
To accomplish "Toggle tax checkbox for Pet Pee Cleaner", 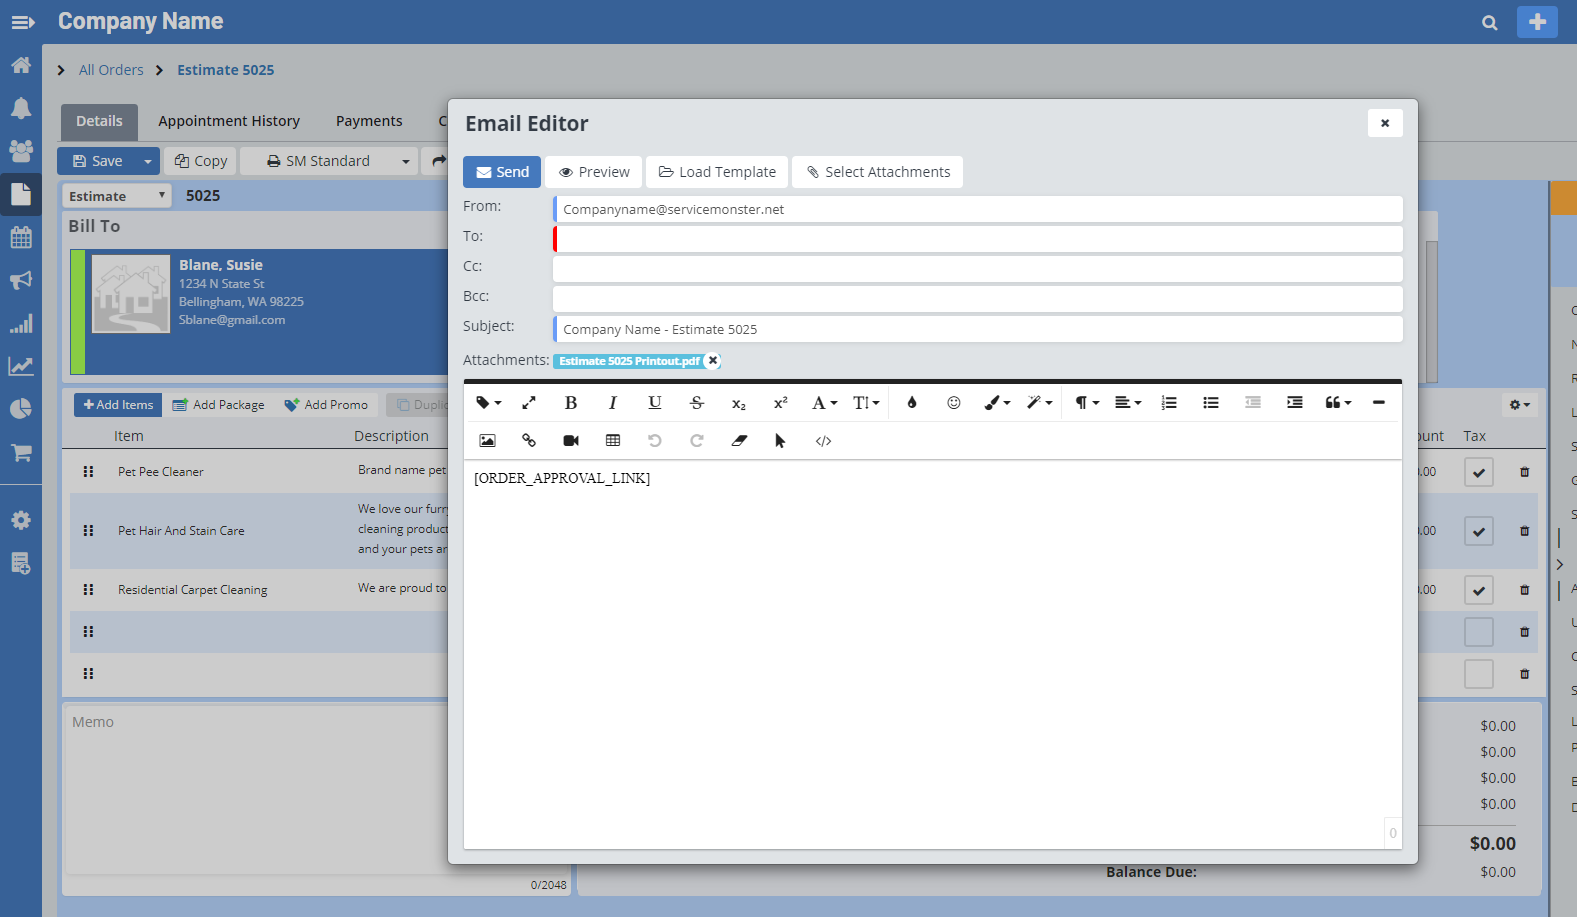I will tap(1478, 472).
